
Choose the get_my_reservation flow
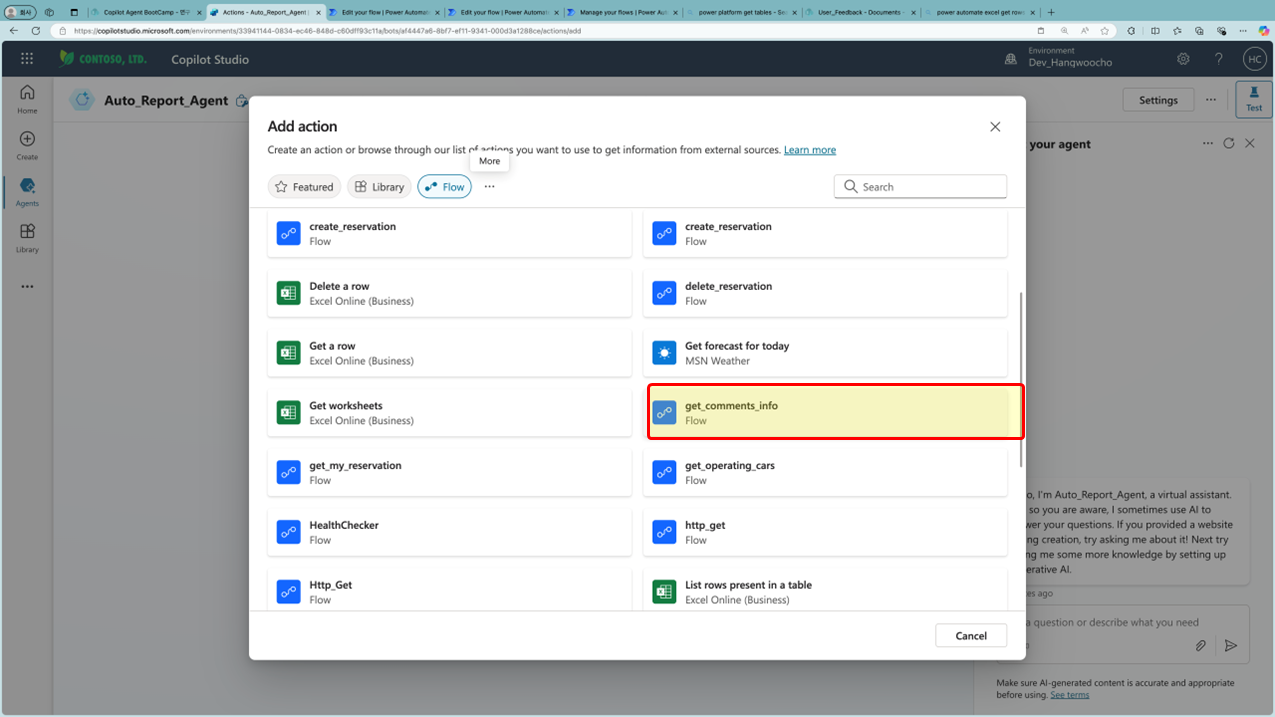[449, 473]
